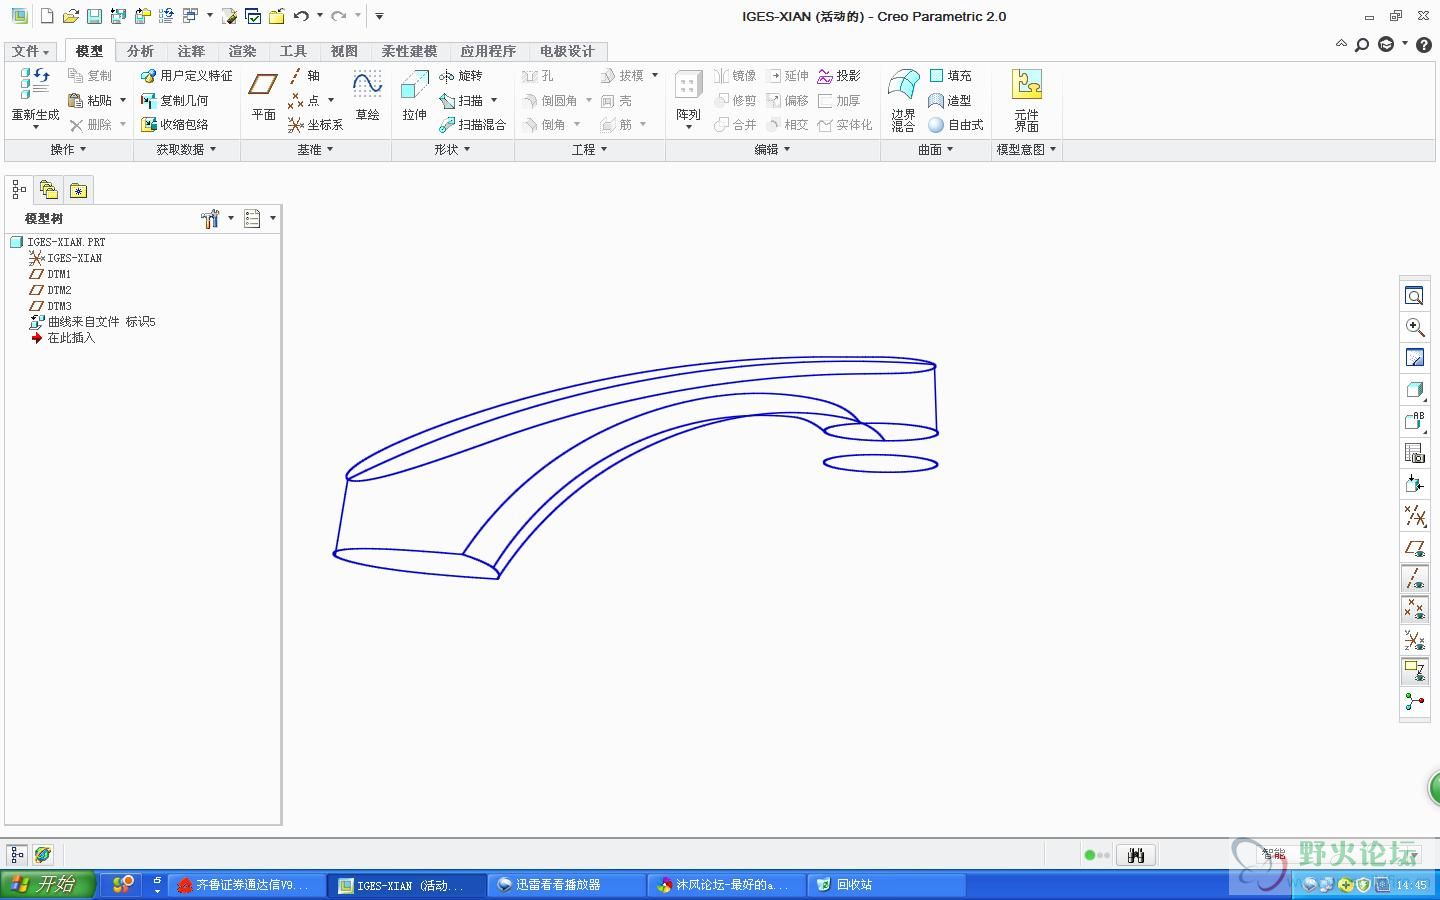Click the Shrinkwrap (收缩包络) tool
The height and width of the screenshot is (900, 1440).
(175, 125)
